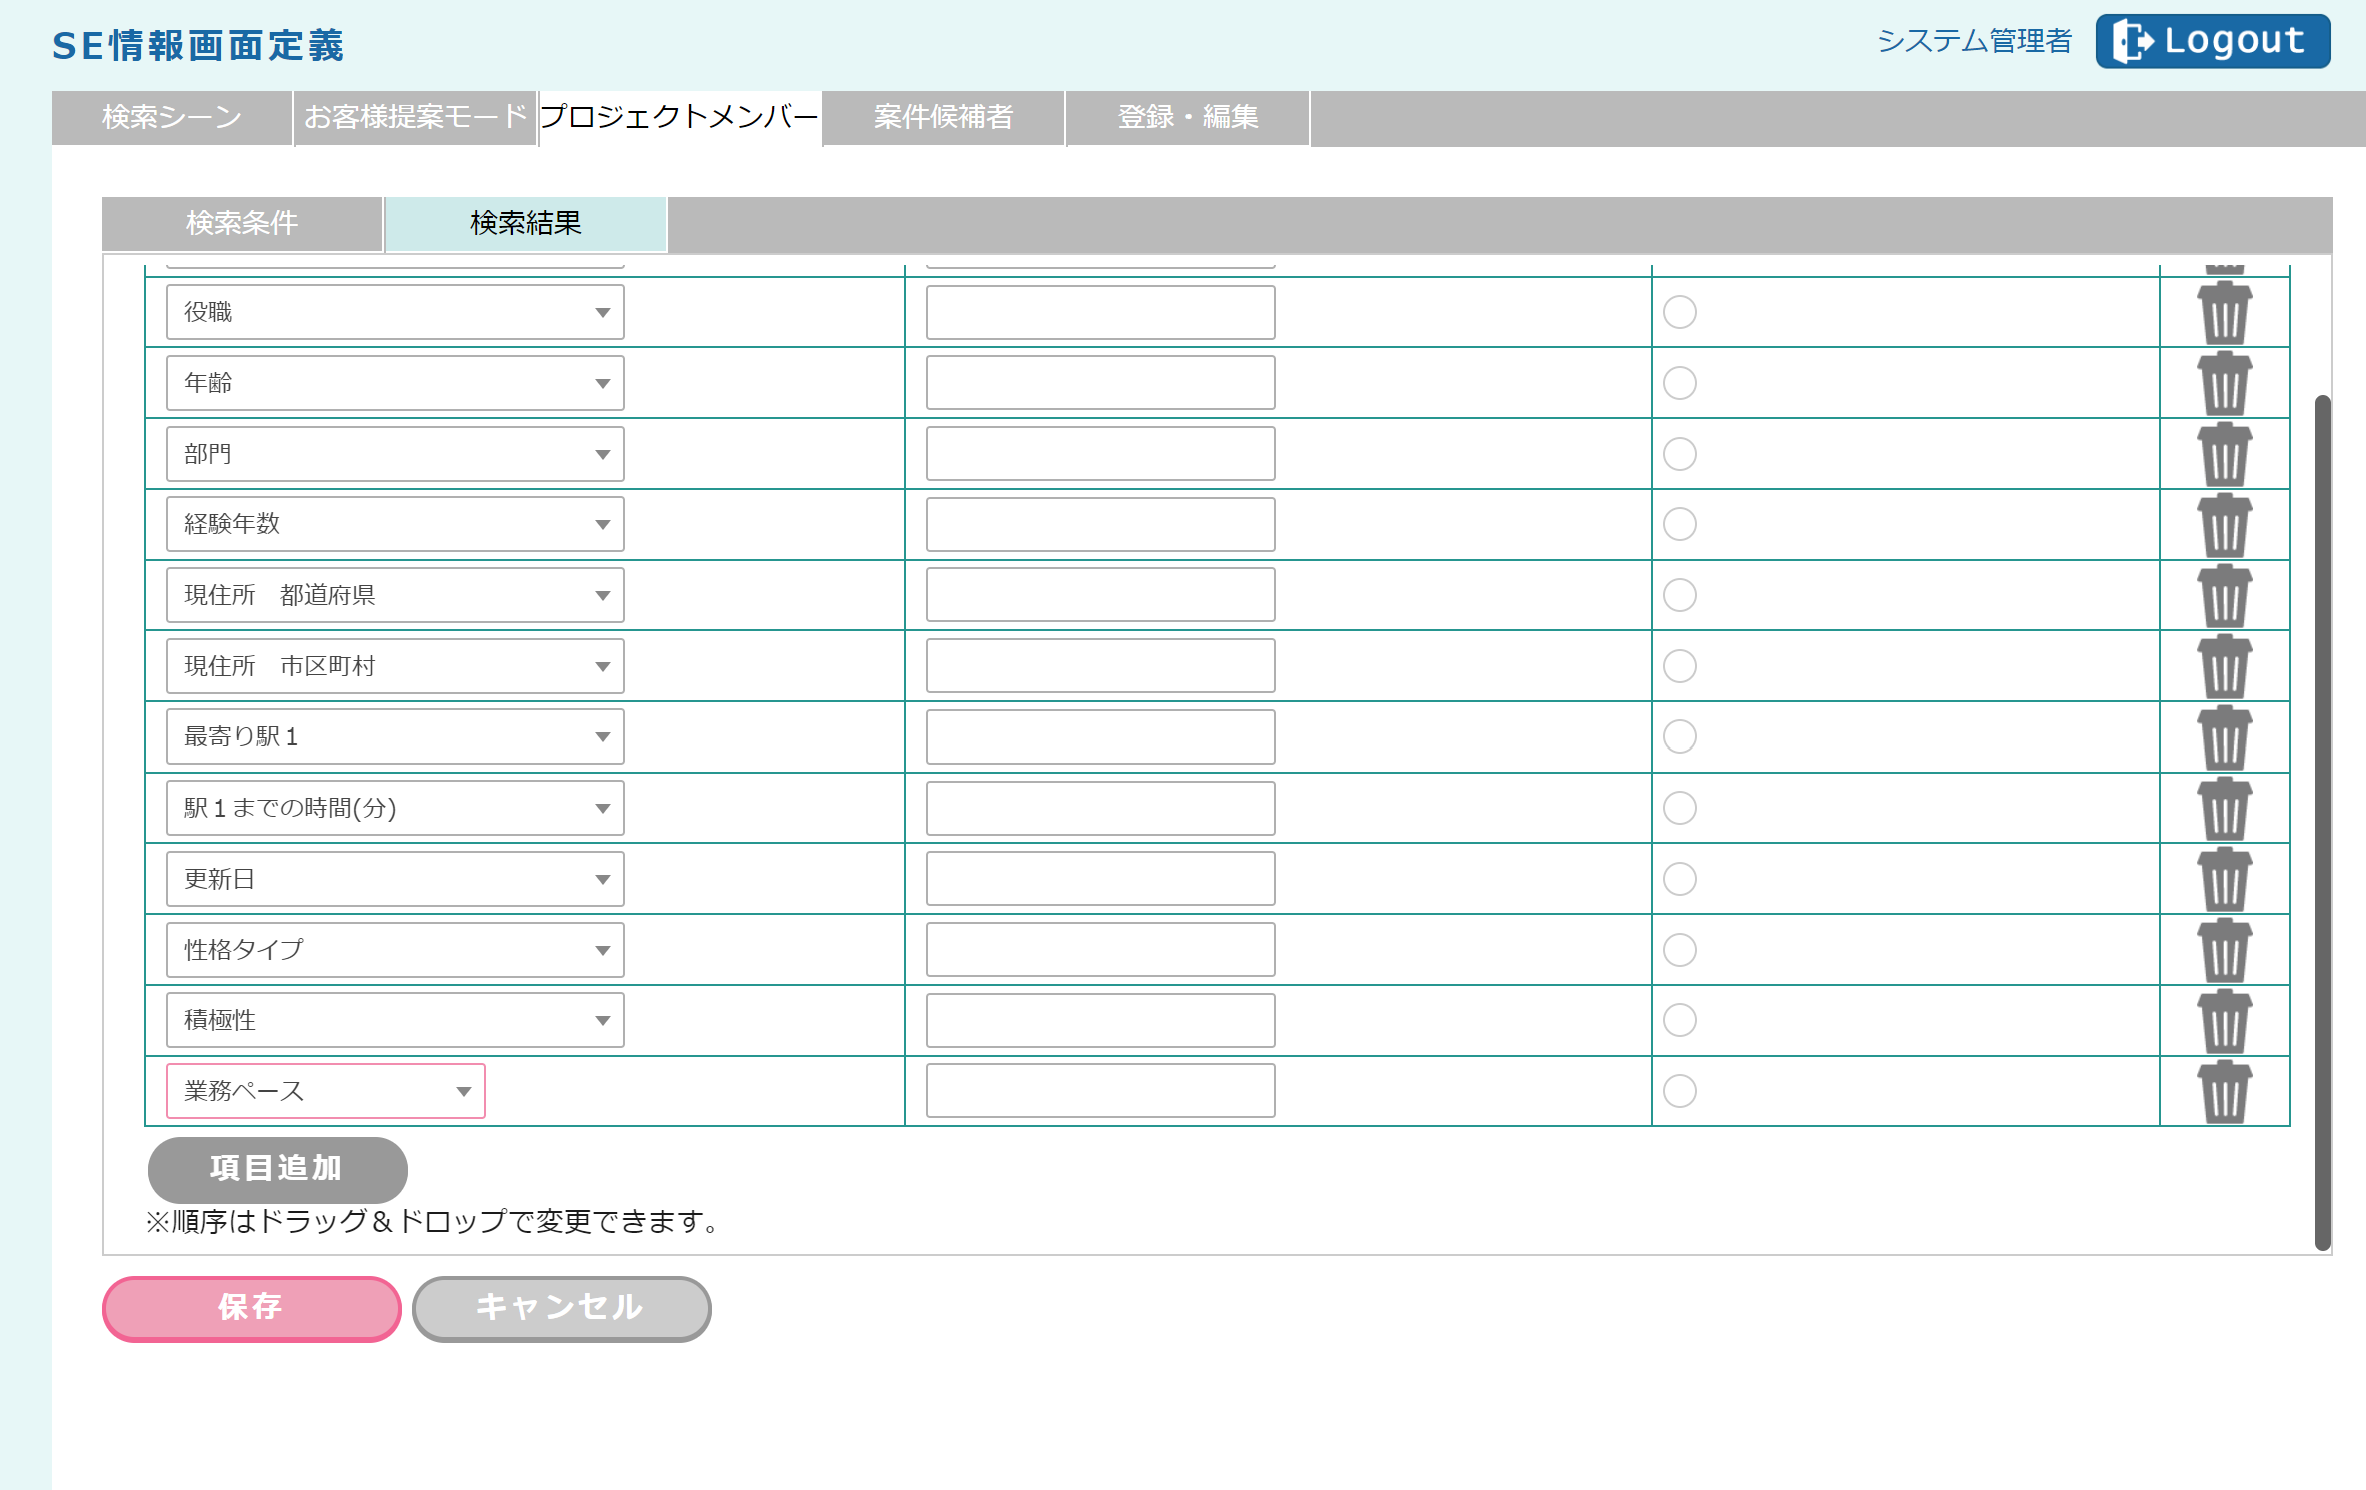Delete the 積極性 row via trash icon
This screenshot has width=2366, height=1490.
pos(2224,1021)
